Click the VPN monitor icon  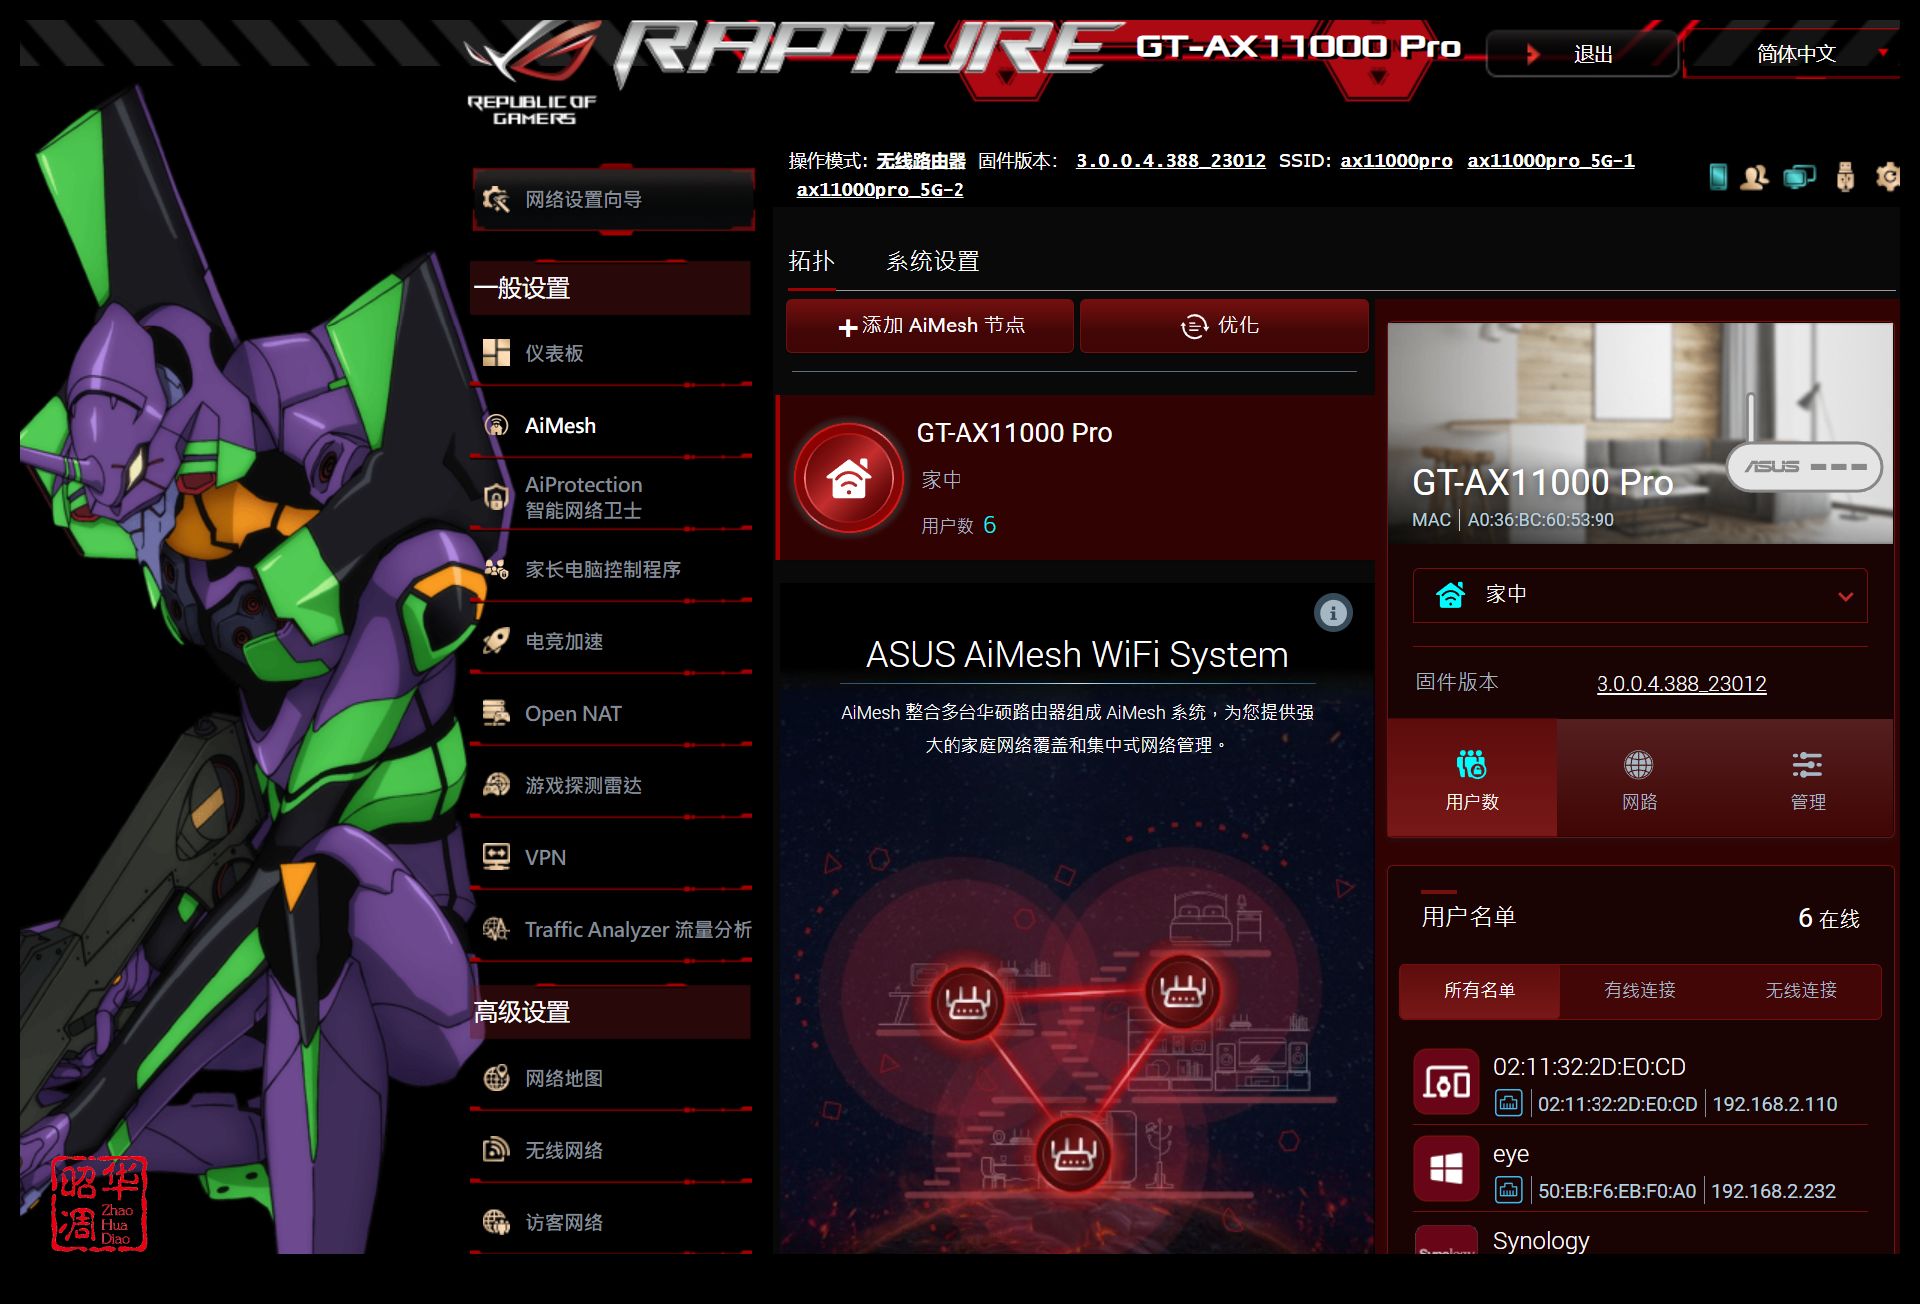(496, 857)
